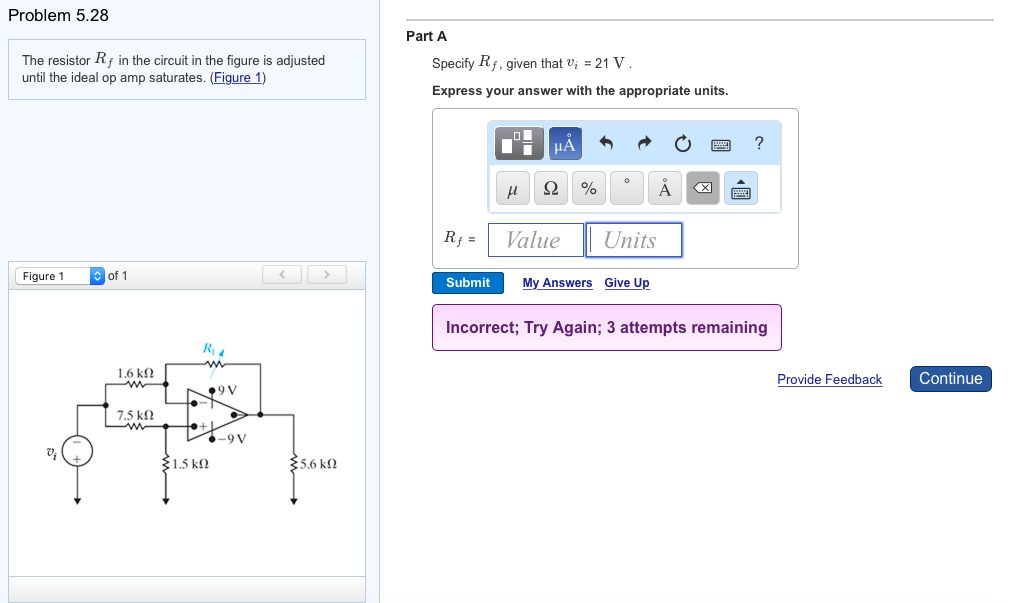Open keyboard shortcuts icon in top toolbar

(x=721, y=144)
